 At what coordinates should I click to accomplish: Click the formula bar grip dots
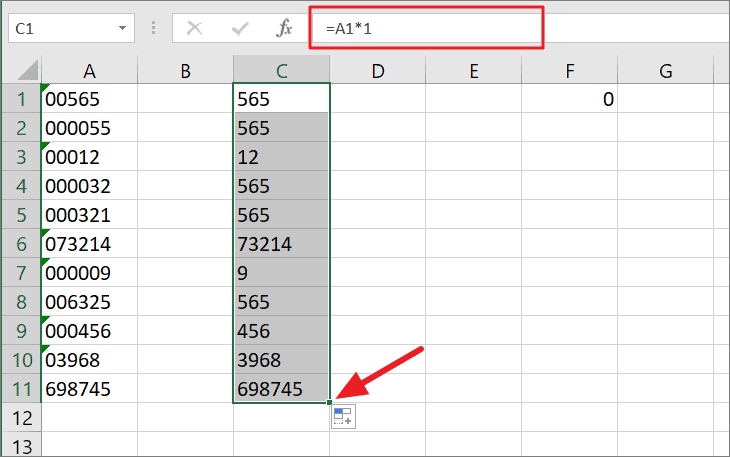click(153, 28)
